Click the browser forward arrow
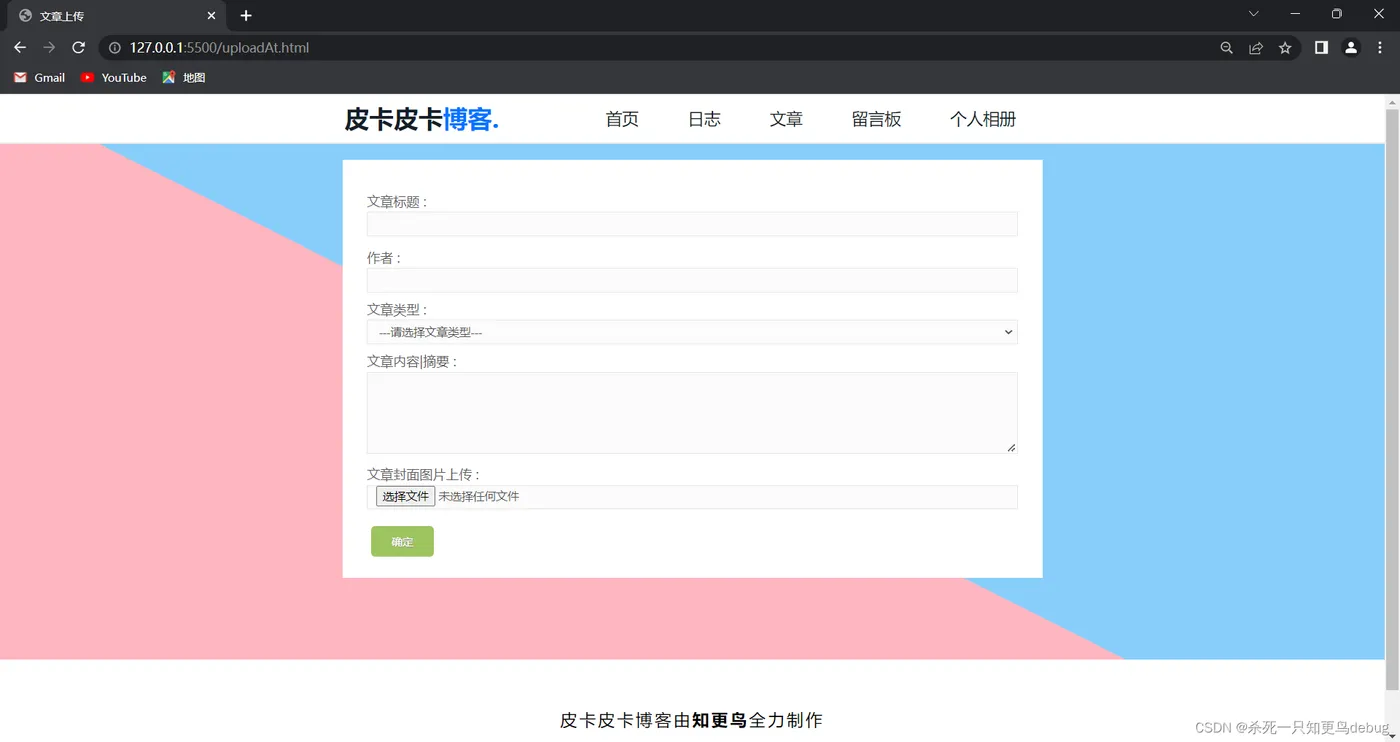The height and width of the screenshot is (742, 1400). click(x=49, y=48)
